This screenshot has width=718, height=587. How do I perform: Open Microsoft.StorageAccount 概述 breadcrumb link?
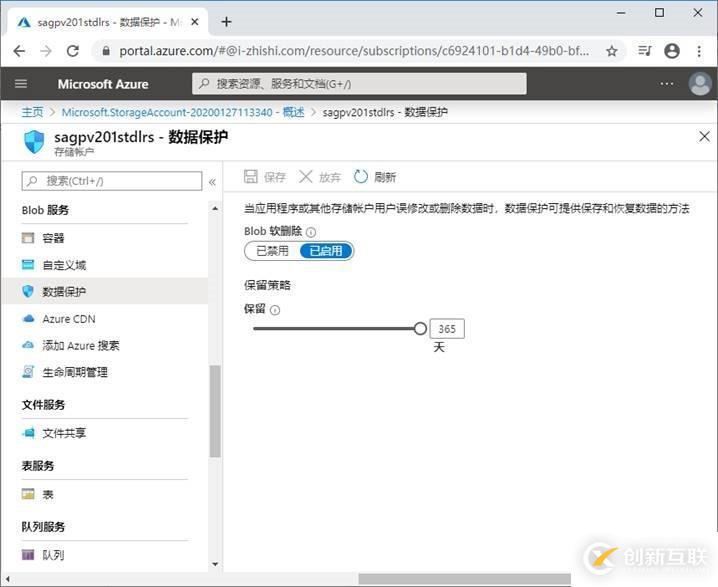click(x=183, y=112)
